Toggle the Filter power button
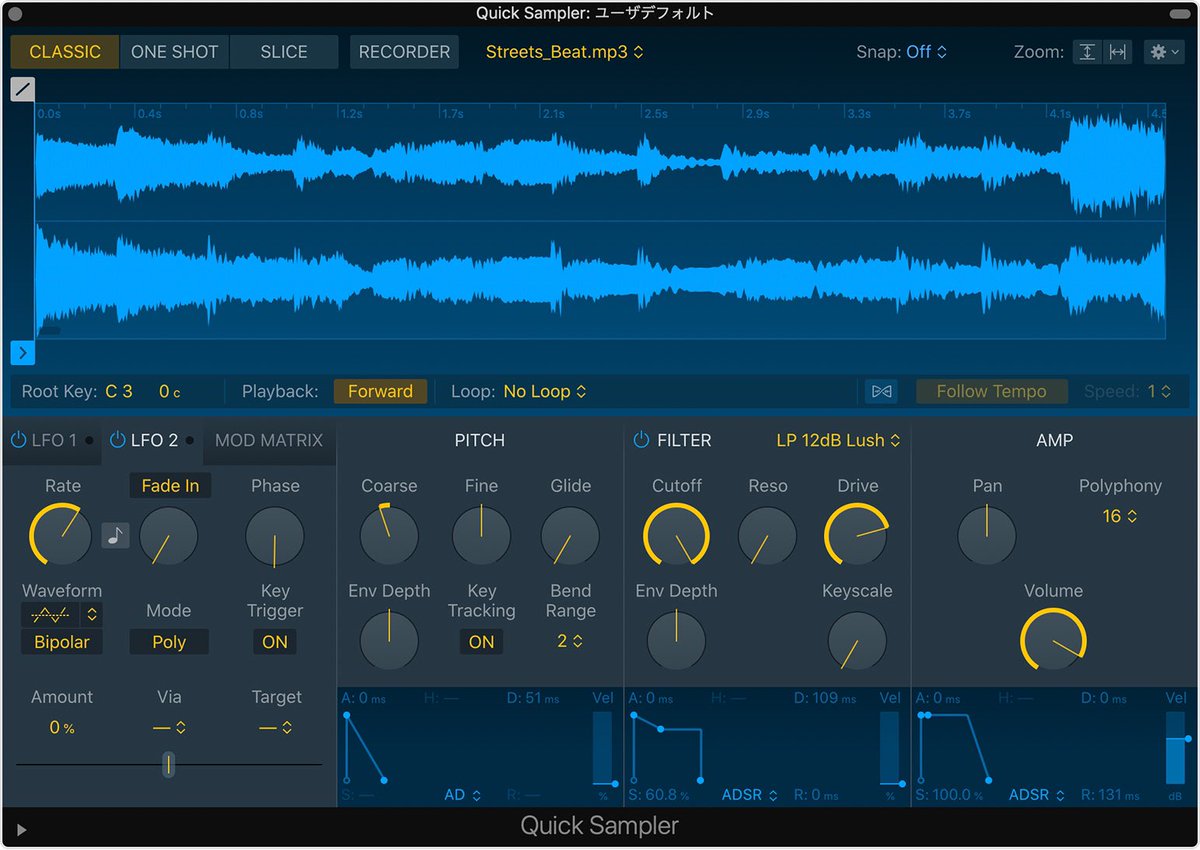Image resolution: width=1200 pixels, height=850 pixels. (641, 440)
